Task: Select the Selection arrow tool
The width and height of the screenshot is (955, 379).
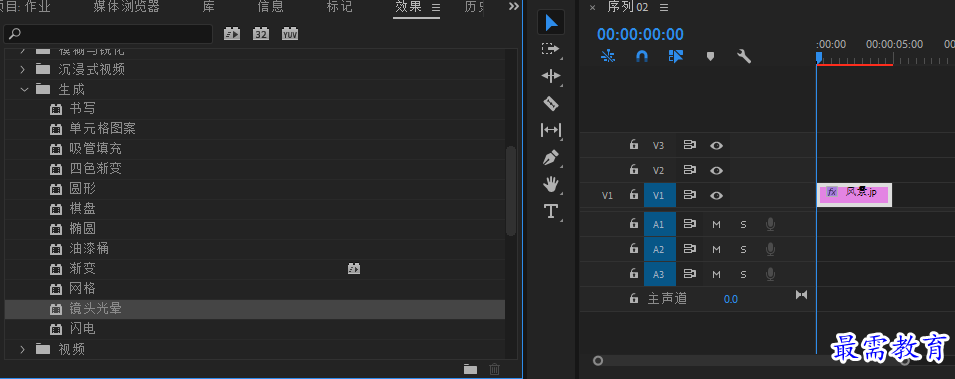Action: click(x=551, y=23)
